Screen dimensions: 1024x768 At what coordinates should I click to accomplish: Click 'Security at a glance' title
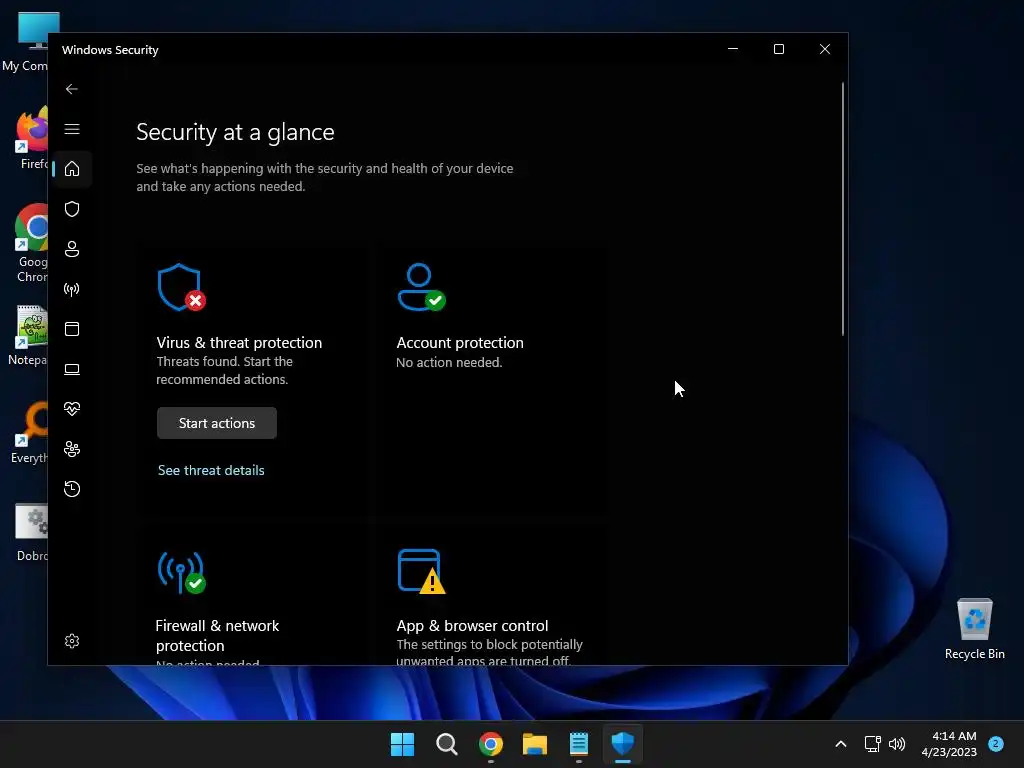(235, 133)
